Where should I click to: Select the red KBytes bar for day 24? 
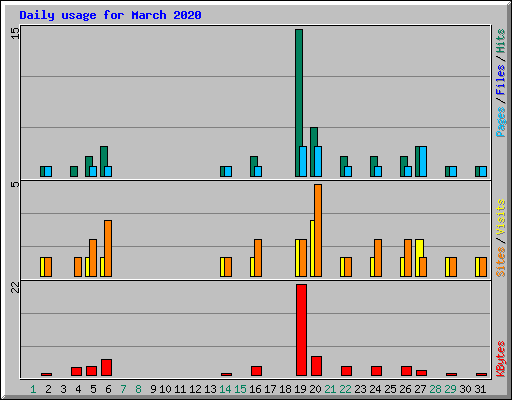pyautogui.click(x=377, y=371)
